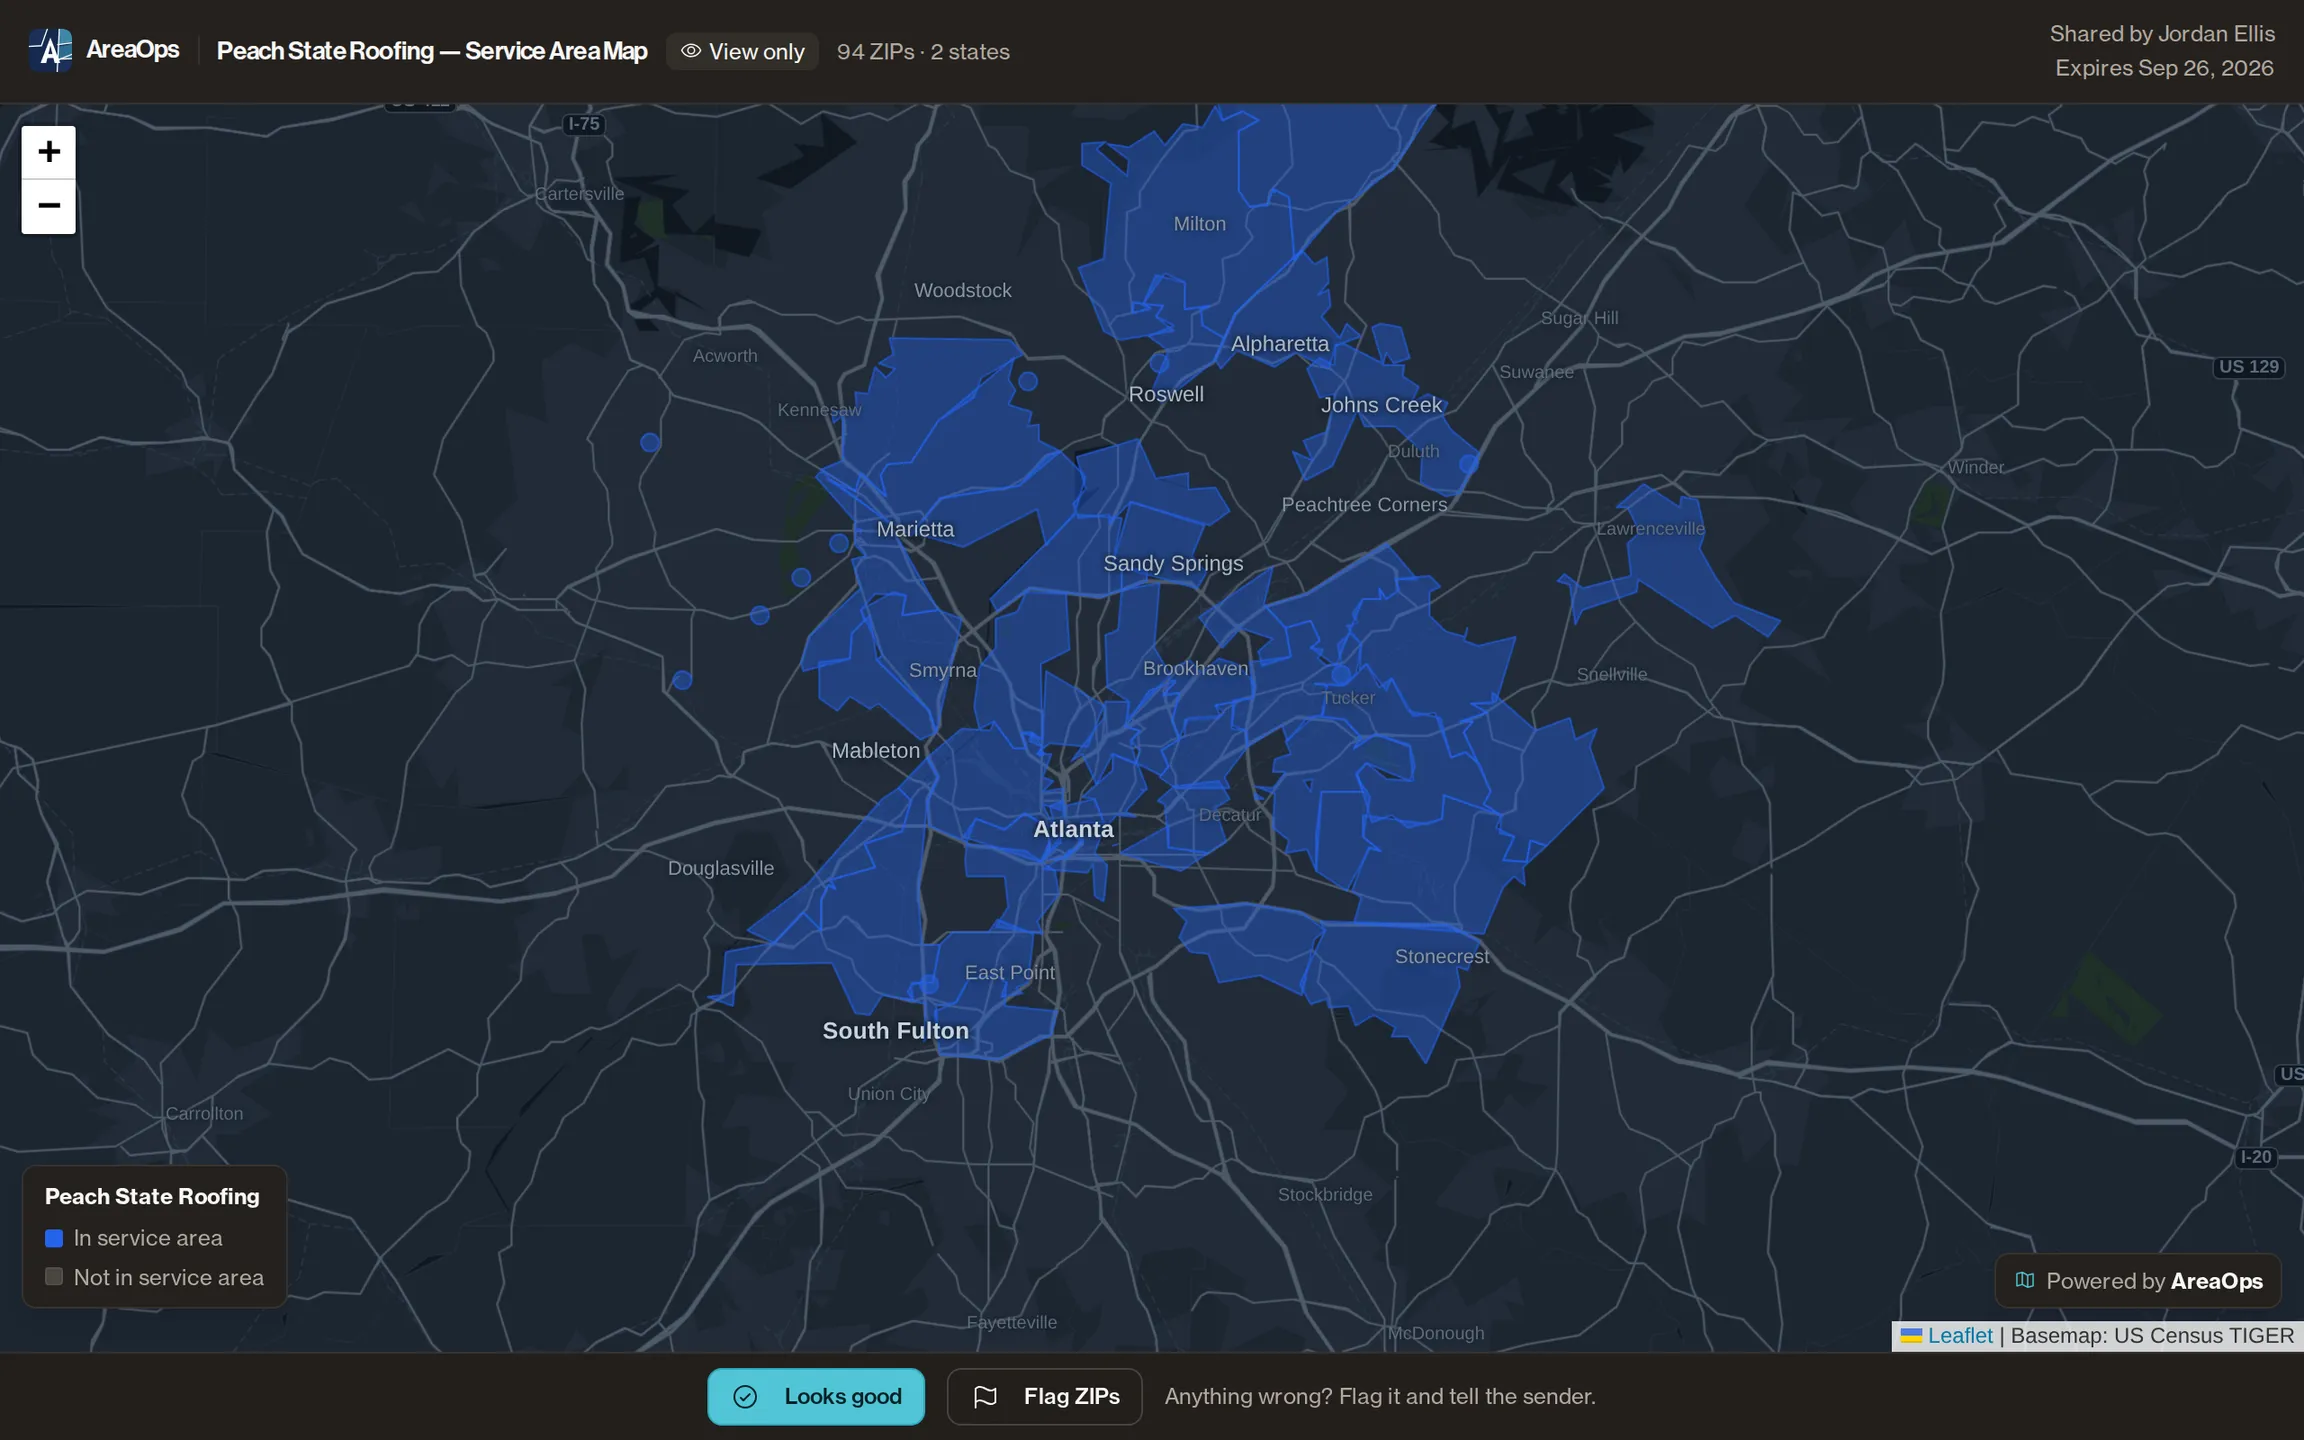Click the South Fulton label
The height and width of the screenshot is (1440, 2304).
point(895,1031)
